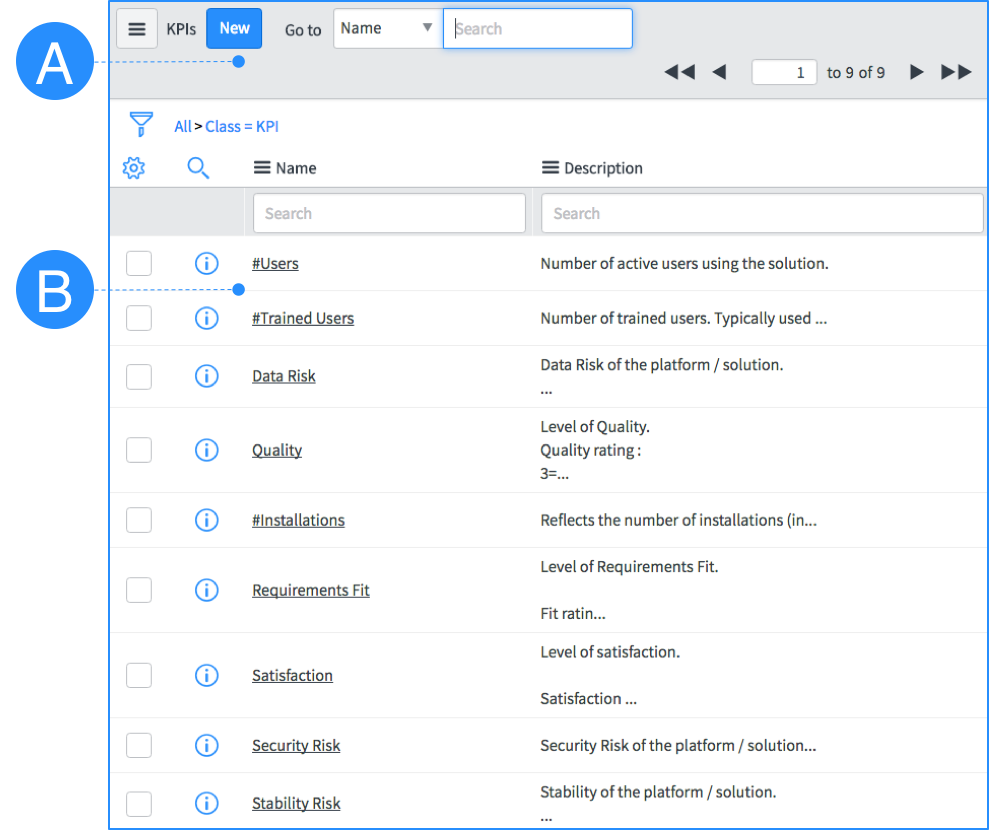989x830 pixels.
Task: Open the Stability Risk KPI link
Action: coord(296,804)
